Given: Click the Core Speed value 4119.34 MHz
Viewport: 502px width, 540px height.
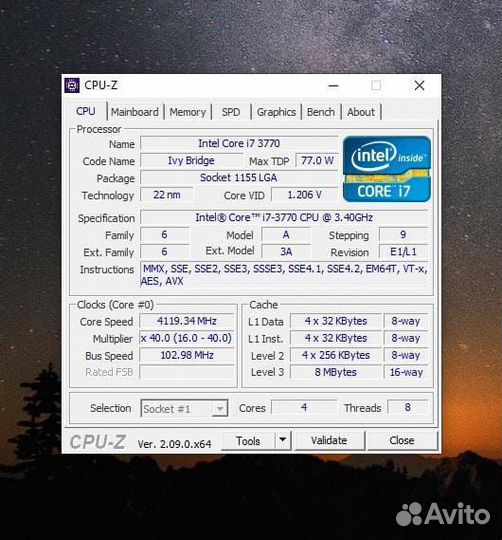Looking at the screenshot, I should pyautogui.click(x=187, y=321).
